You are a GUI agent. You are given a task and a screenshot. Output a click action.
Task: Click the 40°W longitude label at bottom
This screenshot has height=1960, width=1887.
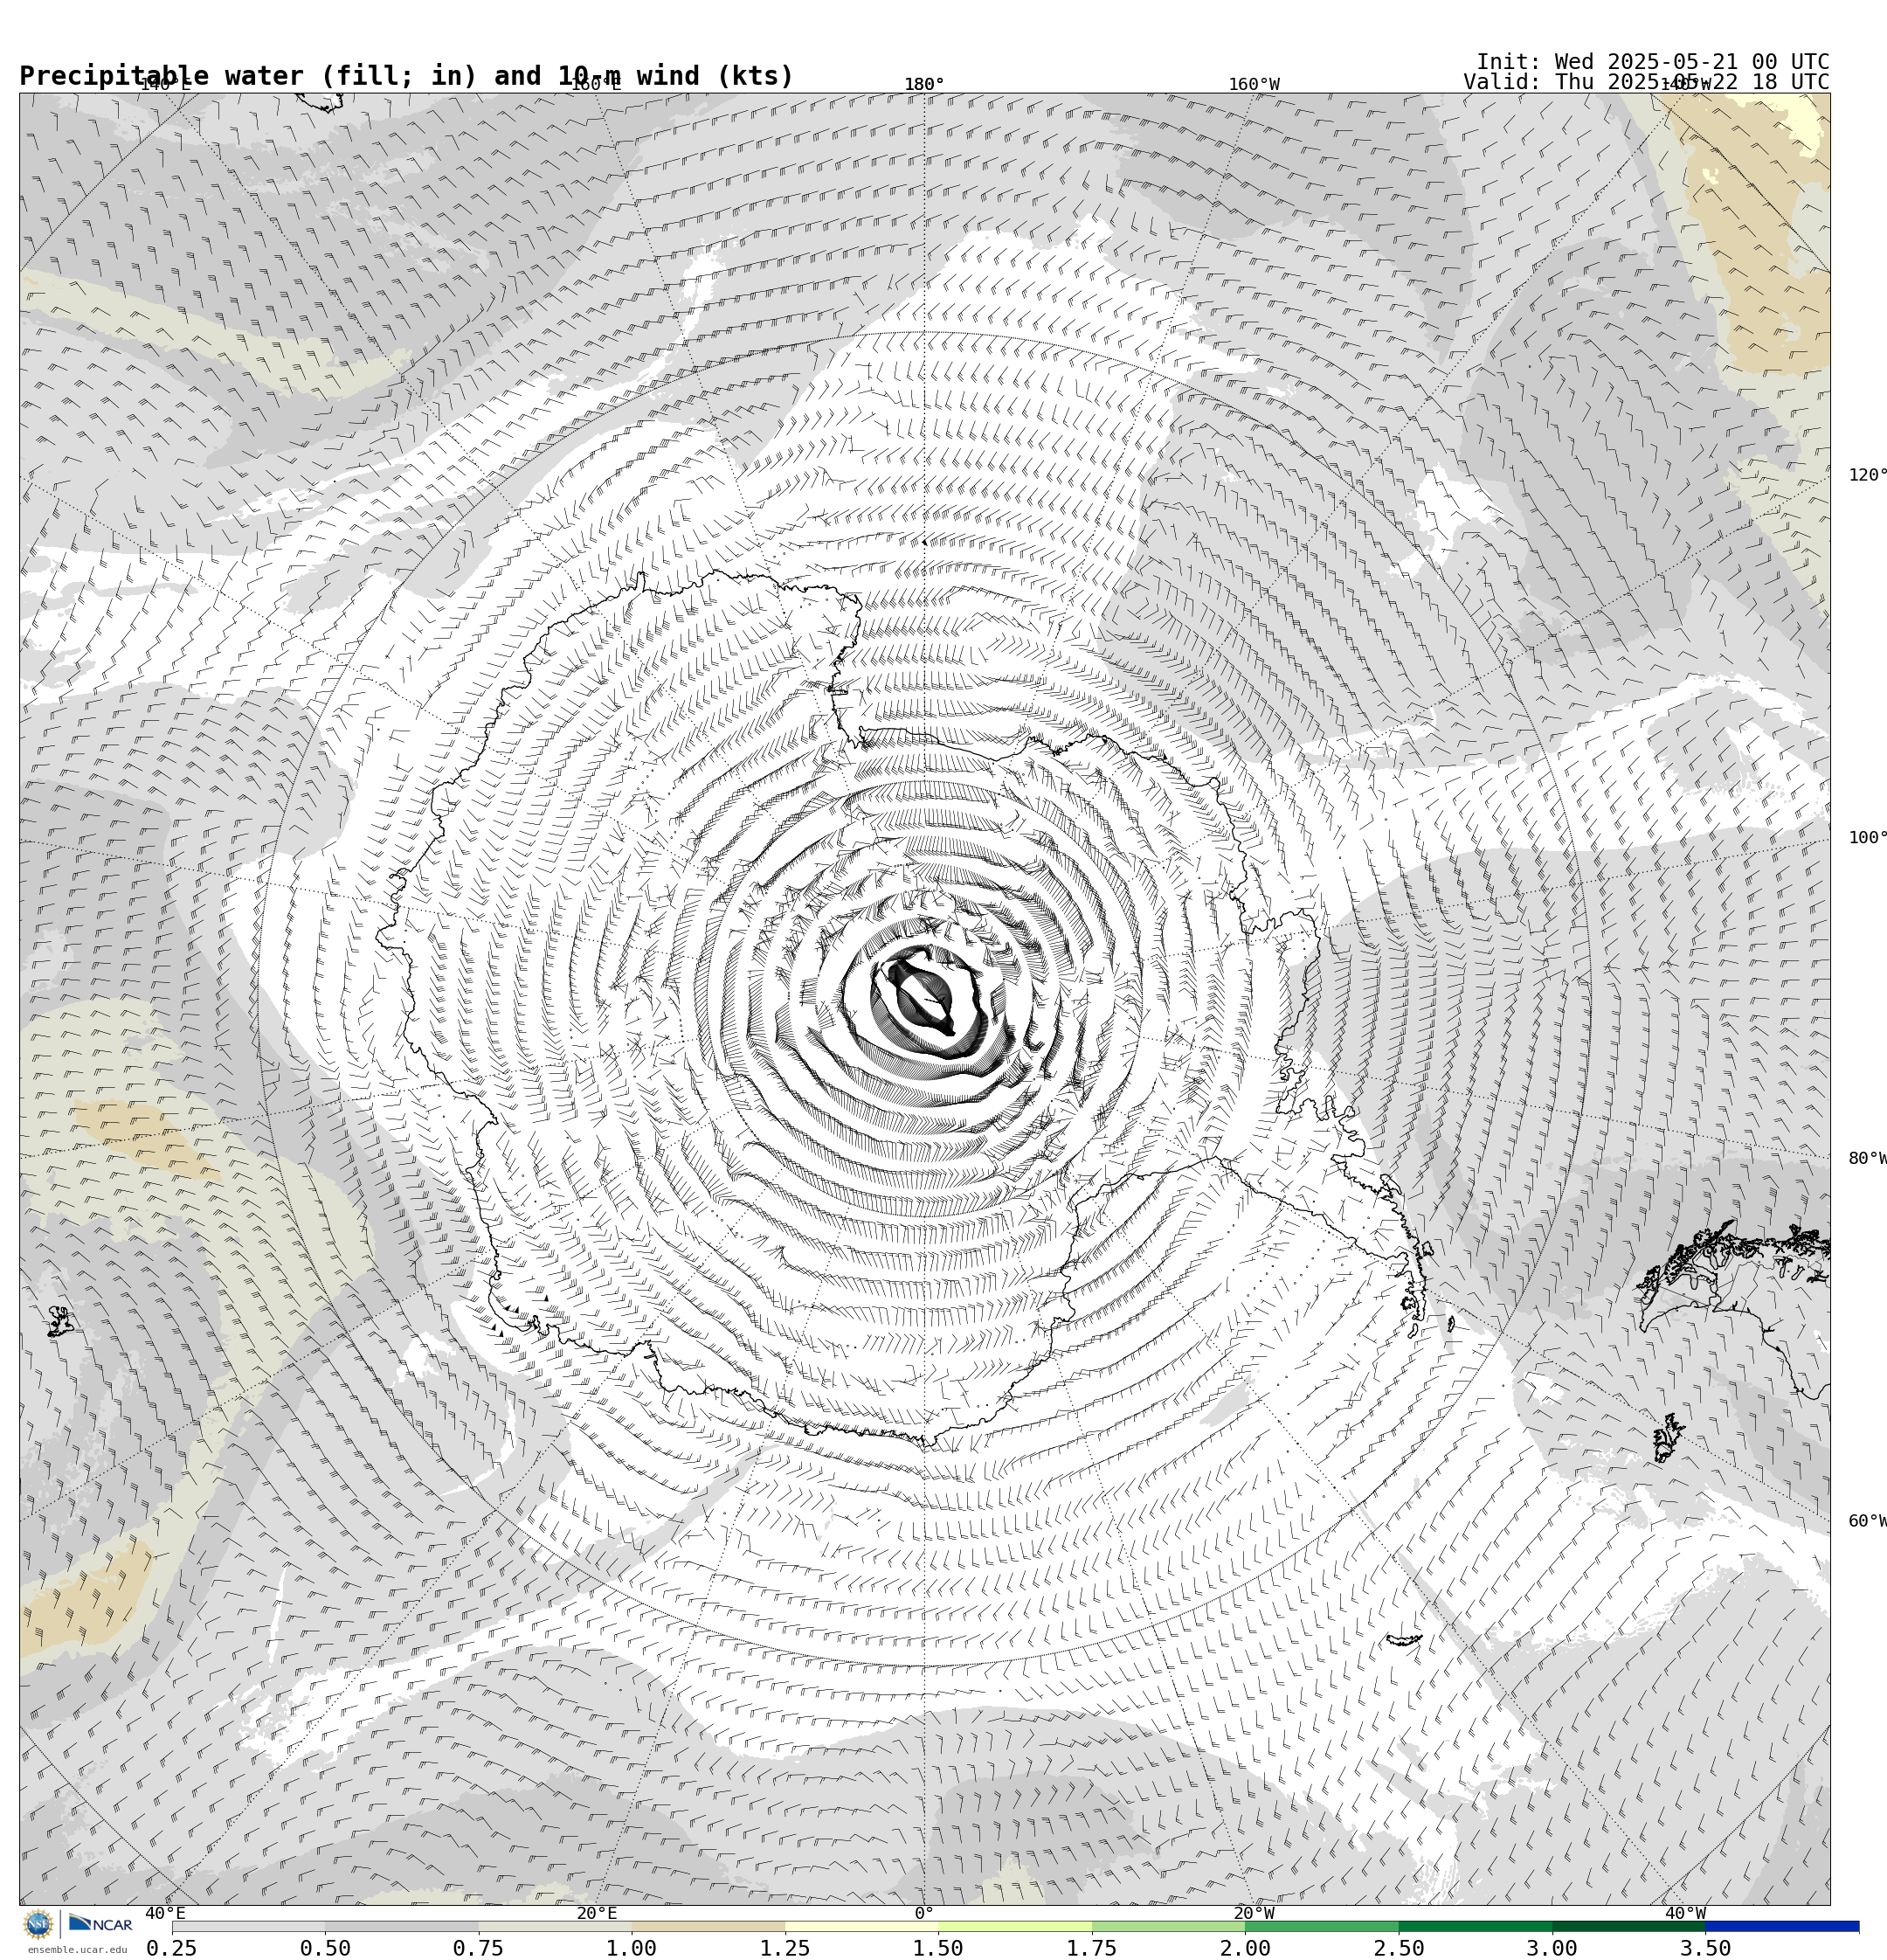coord(1685,1913)
